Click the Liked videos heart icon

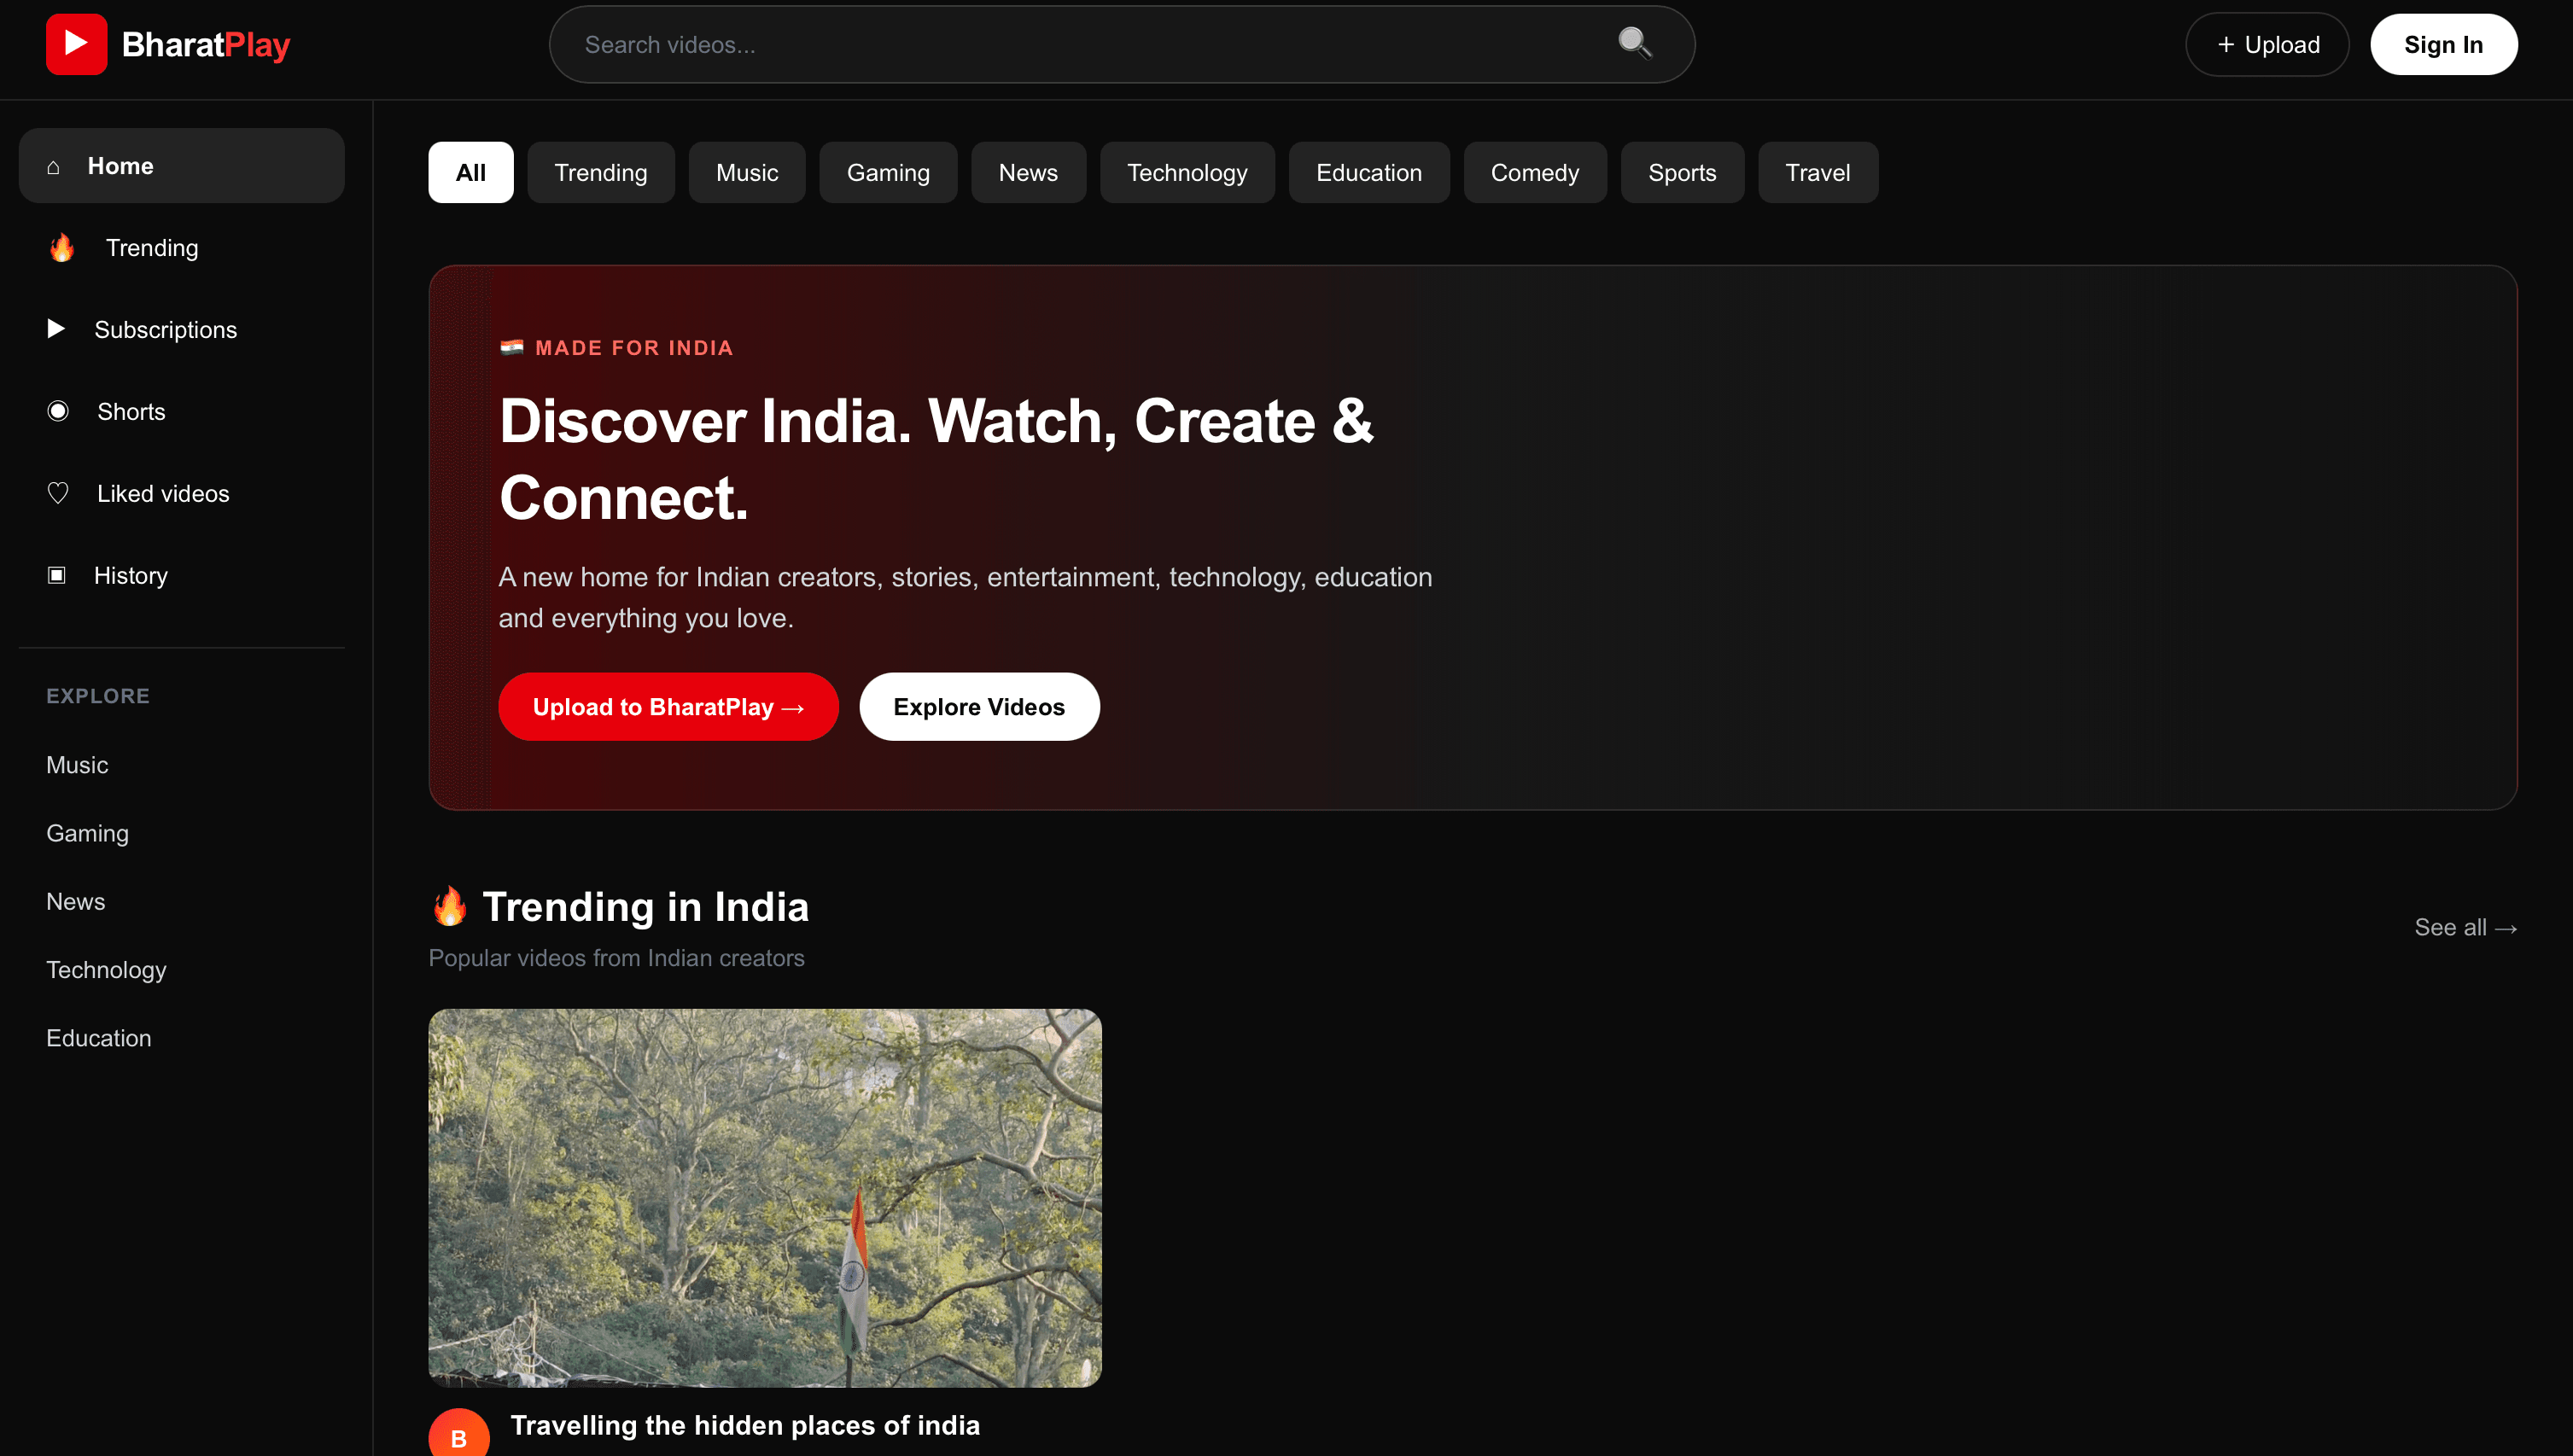(x=58, y=493)
